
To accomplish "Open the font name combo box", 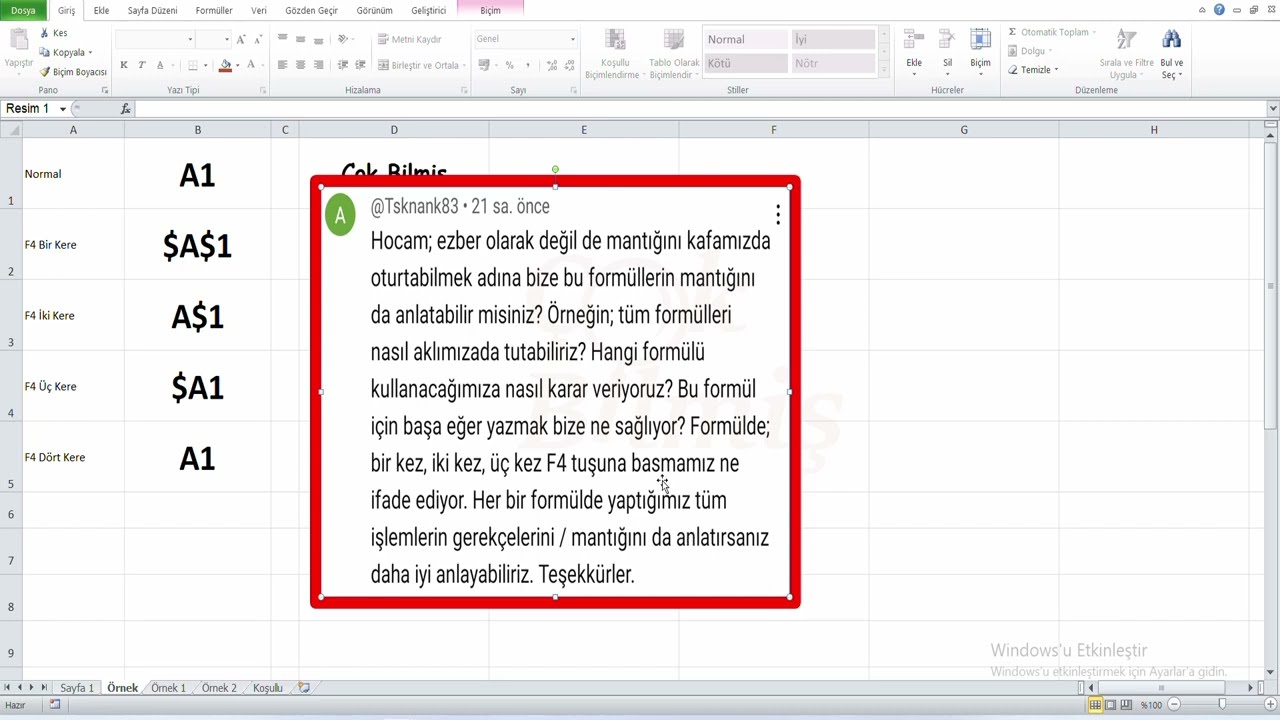I will click(155, 39).
